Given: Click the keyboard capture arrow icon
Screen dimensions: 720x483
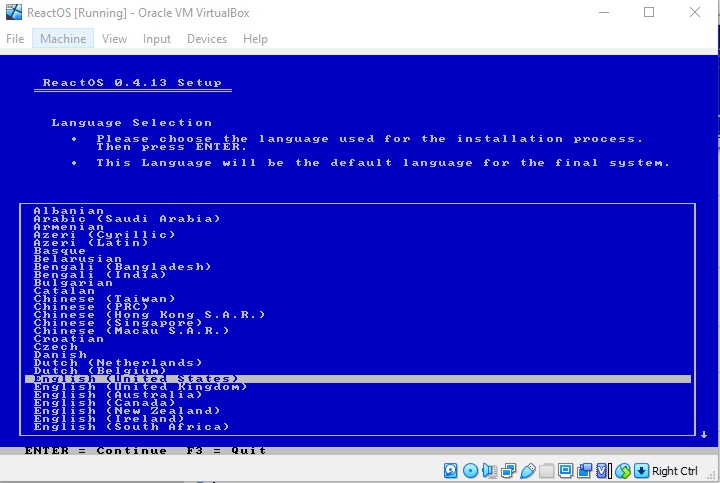Looking at the screenshot, I should 641,471.
